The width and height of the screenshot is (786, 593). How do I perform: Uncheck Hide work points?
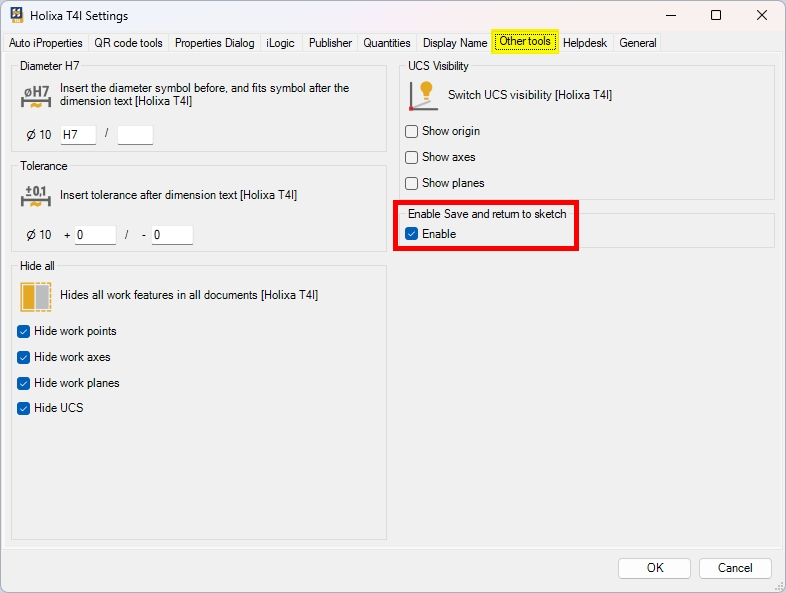(x=24, y=331)
